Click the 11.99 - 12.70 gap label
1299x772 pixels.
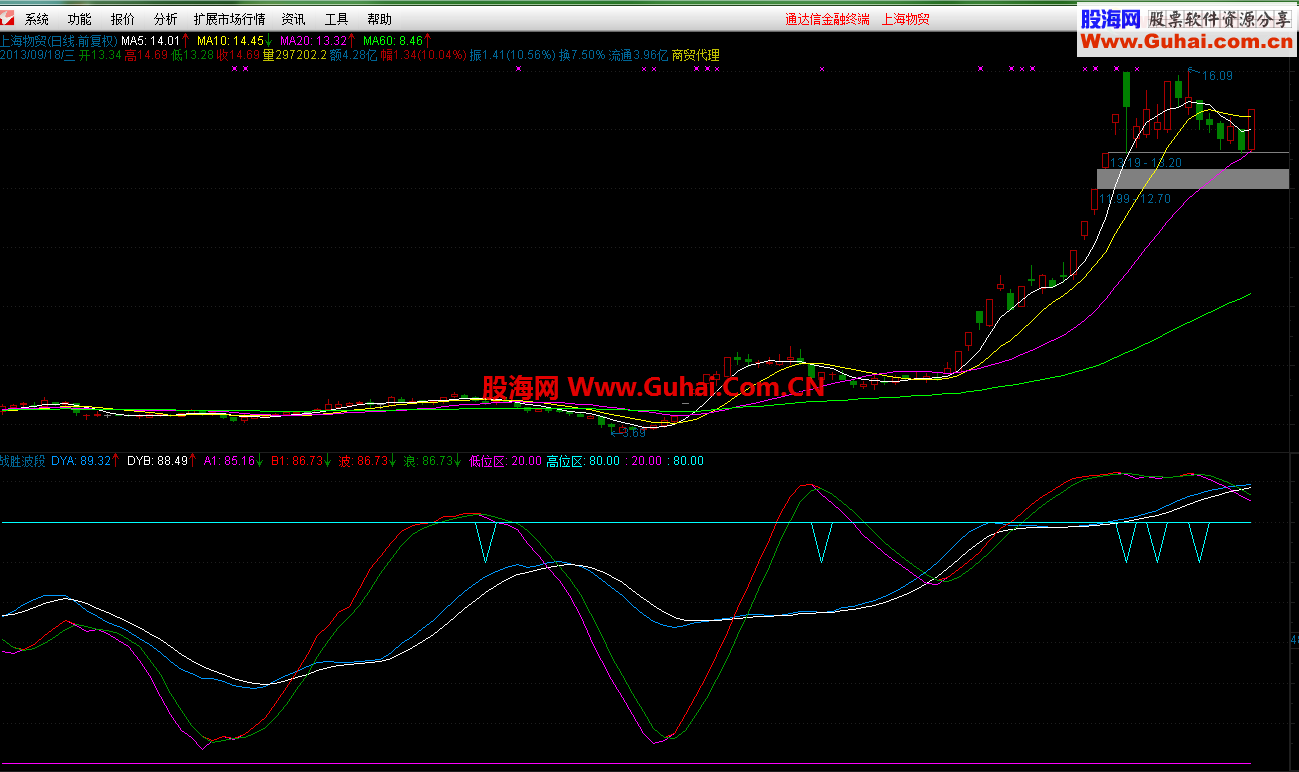point(1135,199)
